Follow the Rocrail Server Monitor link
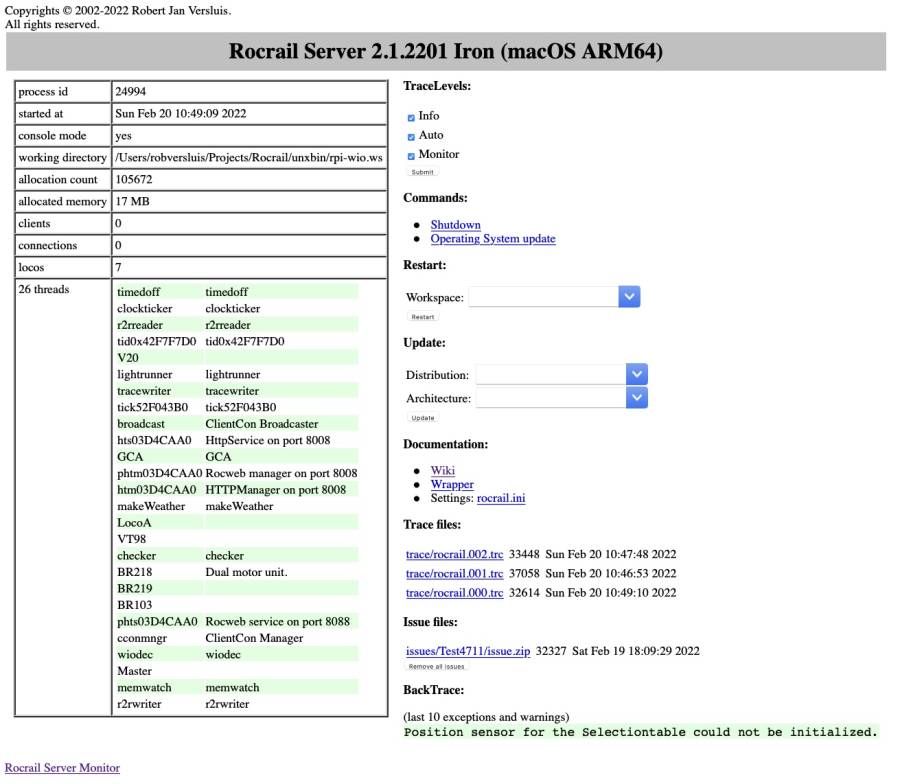The image size is (900, 784). [x=62, y=768]
